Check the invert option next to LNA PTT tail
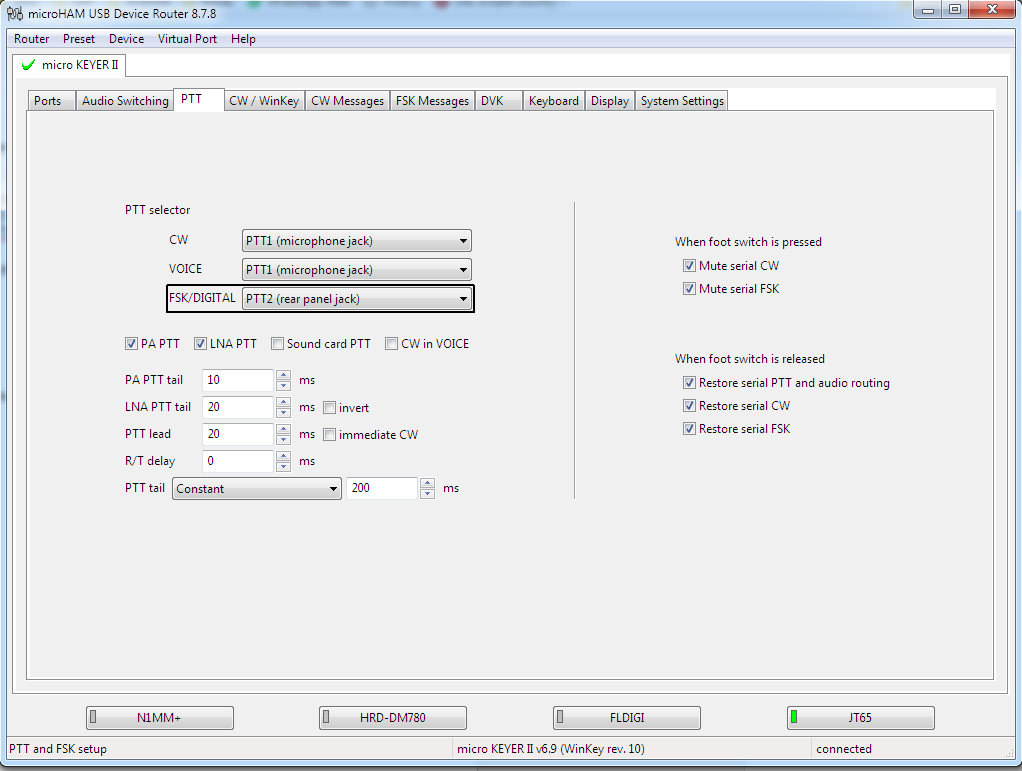1022x771 pixels. (x=329, y=406)
